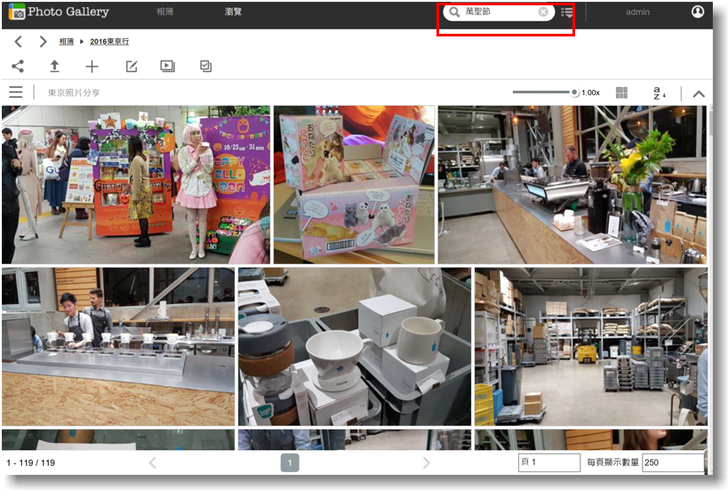Open the 2016東京行 breadcrumb link
This screenshot has width=728, height=490.
coord(109,42)
